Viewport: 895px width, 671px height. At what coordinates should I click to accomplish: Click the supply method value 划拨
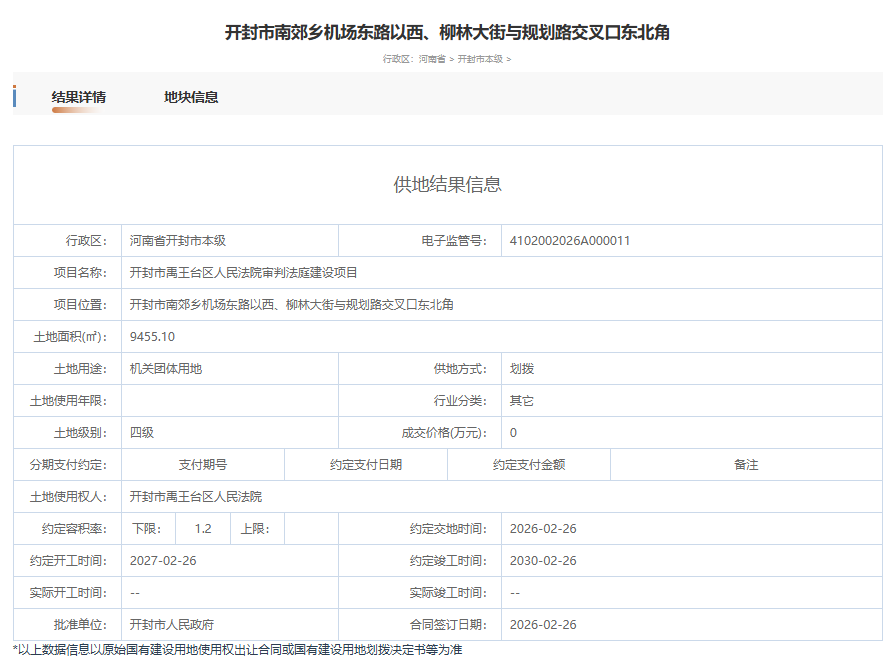point(522,369)
